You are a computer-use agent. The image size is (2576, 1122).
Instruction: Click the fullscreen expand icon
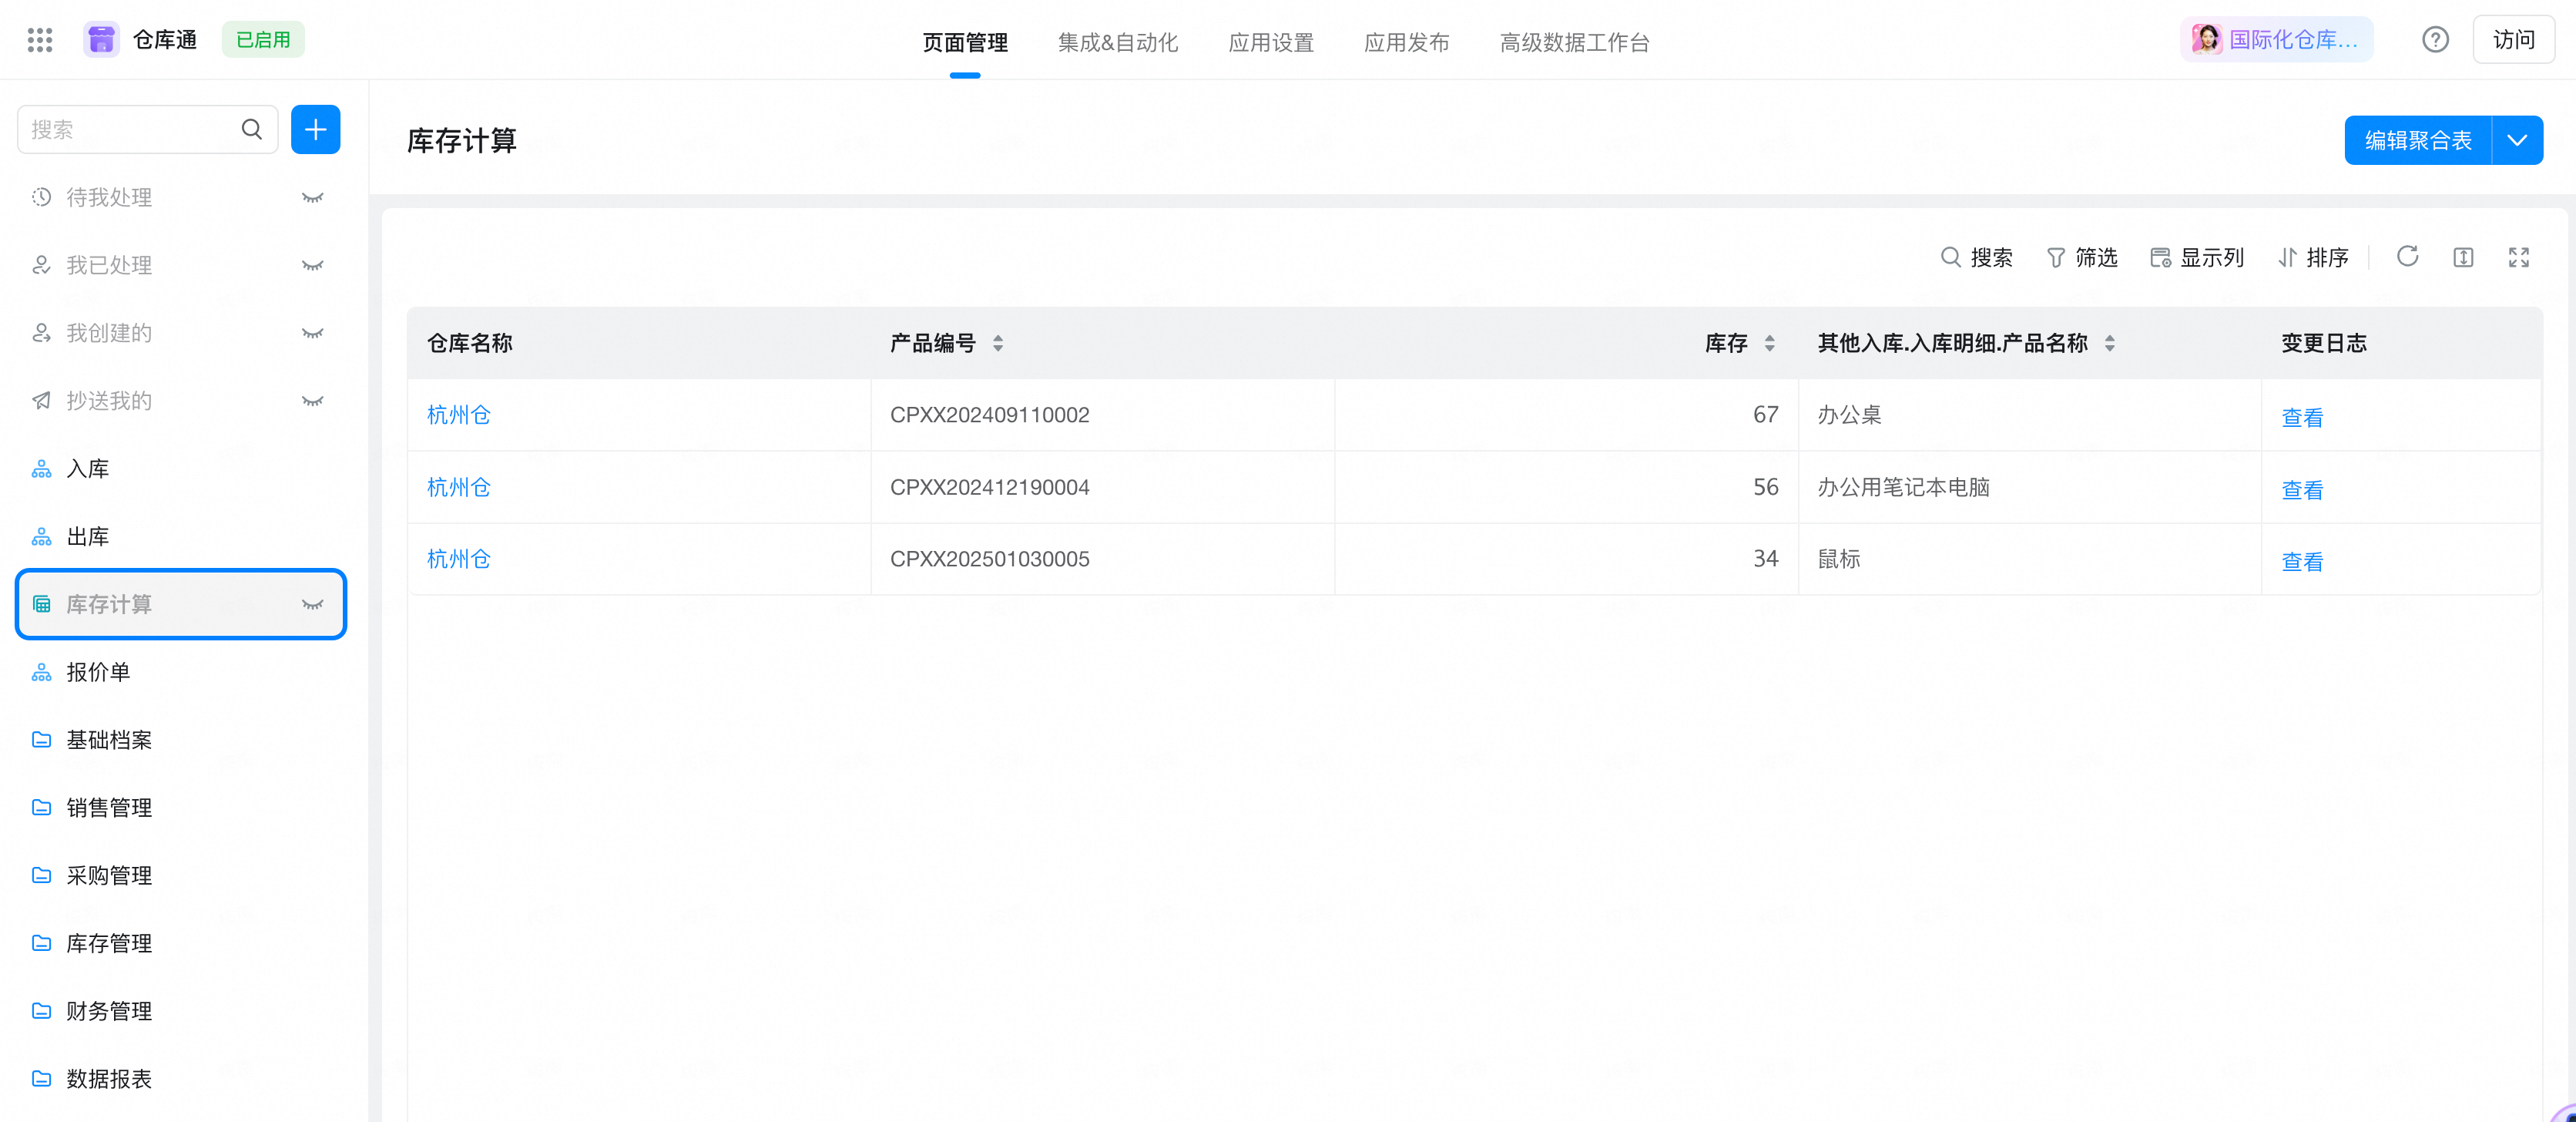point(2518,257)
